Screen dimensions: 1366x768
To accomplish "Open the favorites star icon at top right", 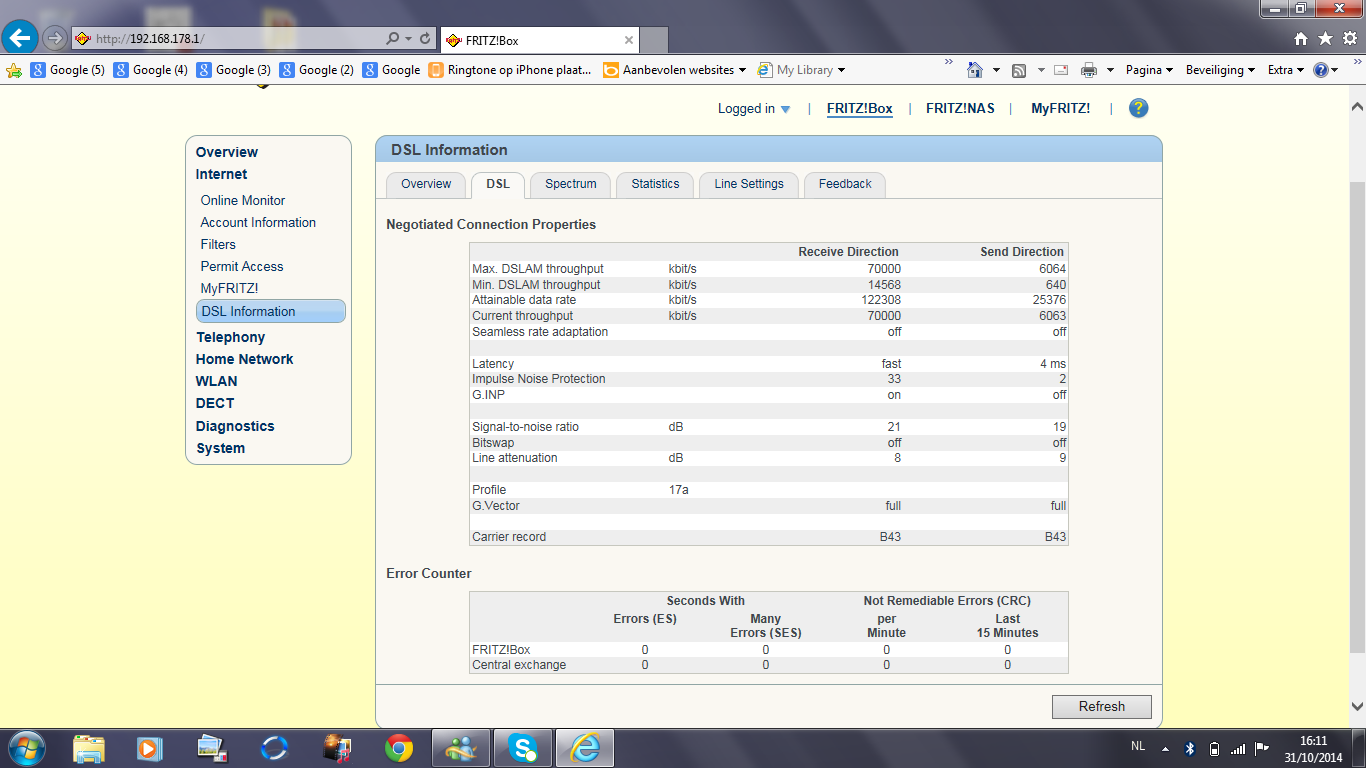I will pyautogui.click(x=1325, y=39).
